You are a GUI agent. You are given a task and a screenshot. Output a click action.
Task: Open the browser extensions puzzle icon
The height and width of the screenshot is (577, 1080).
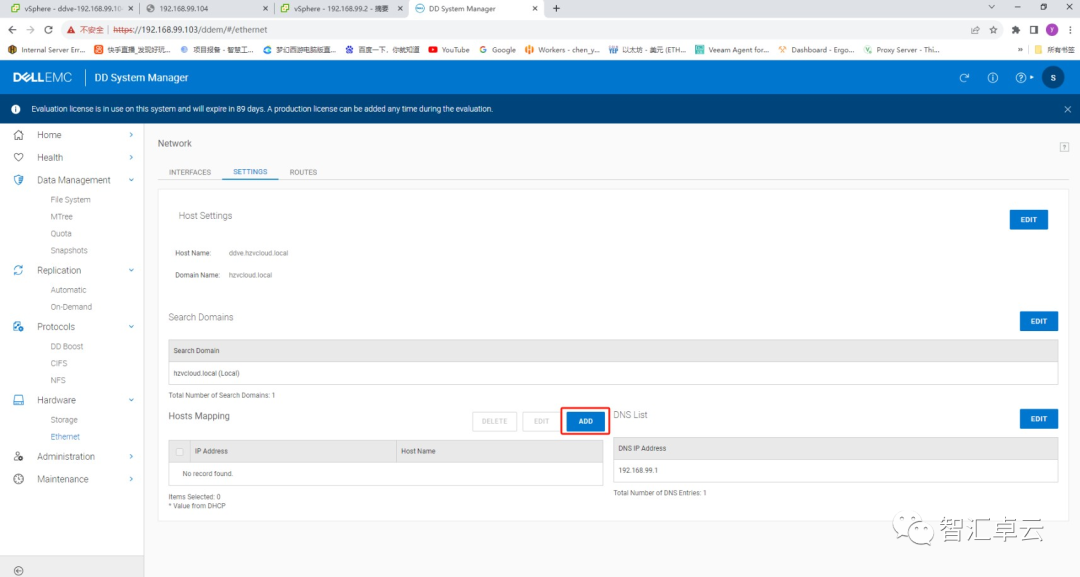point(1015,30)
